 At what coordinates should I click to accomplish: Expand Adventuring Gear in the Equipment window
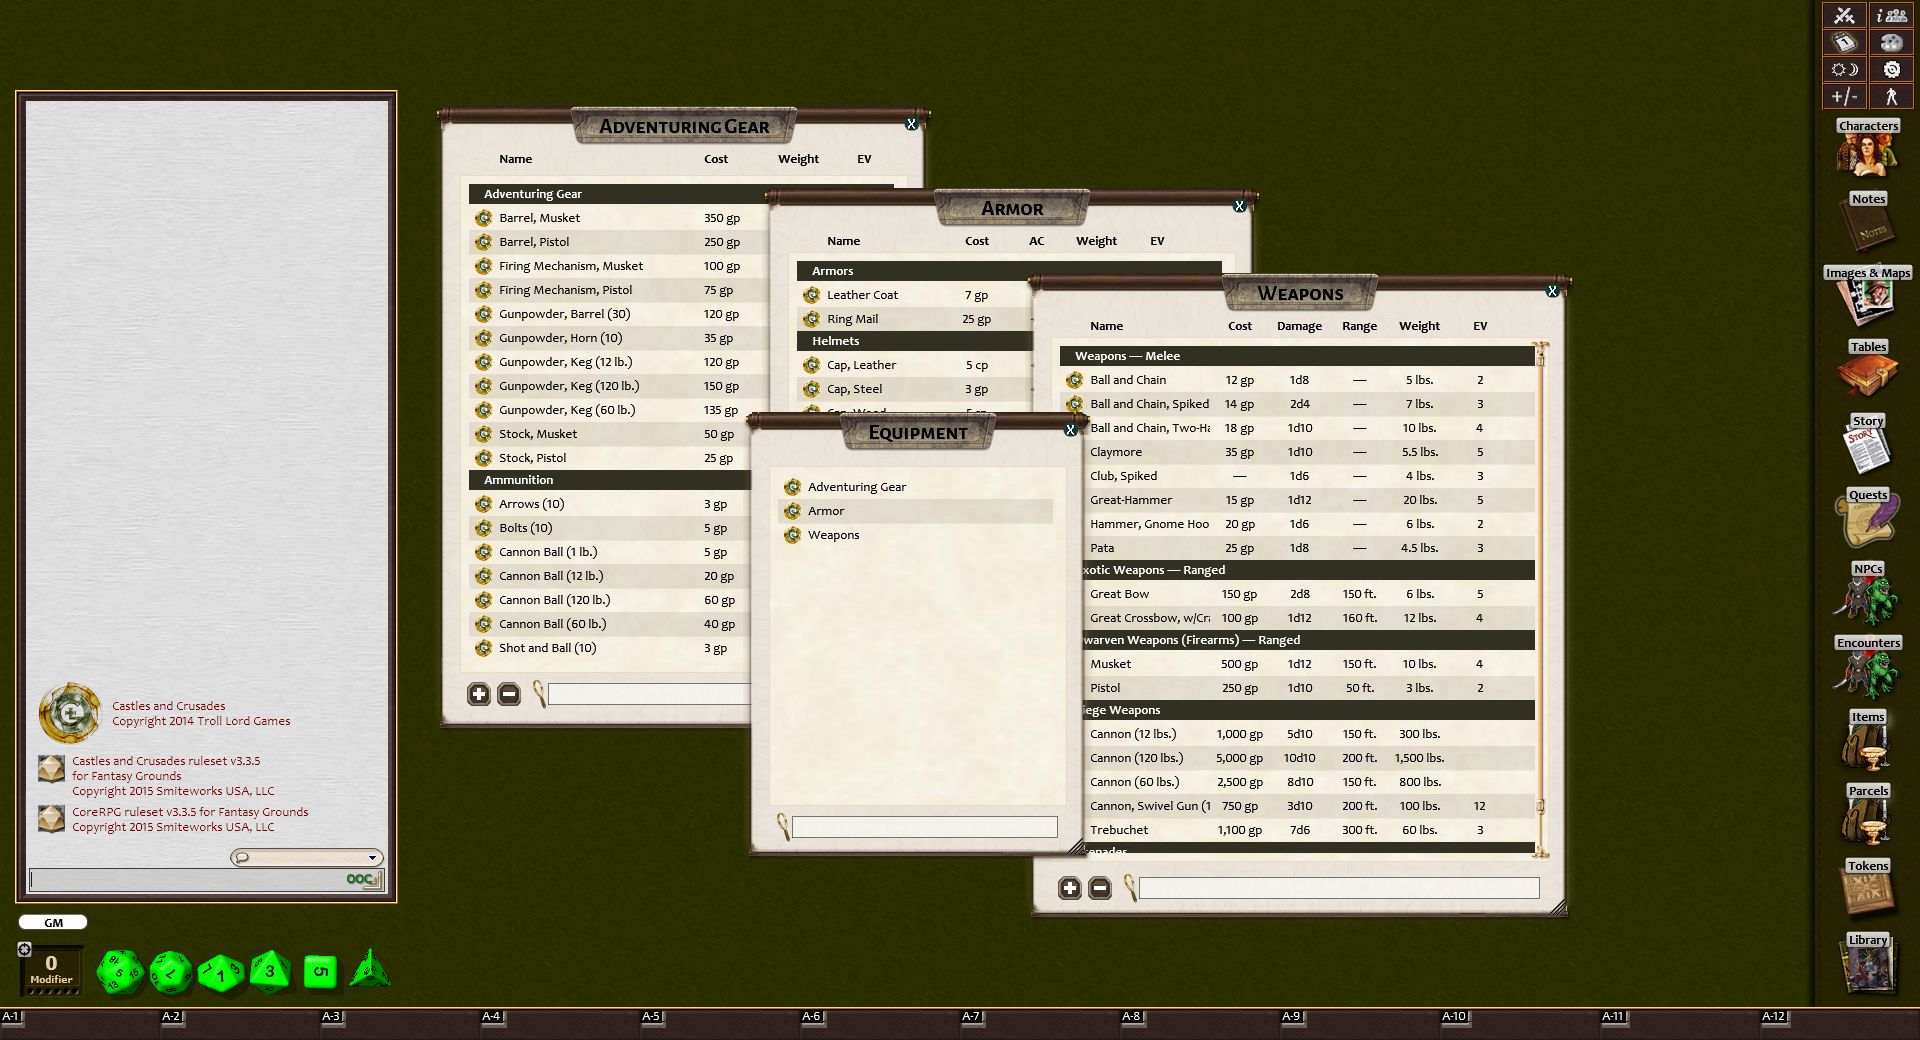point(856,487)
